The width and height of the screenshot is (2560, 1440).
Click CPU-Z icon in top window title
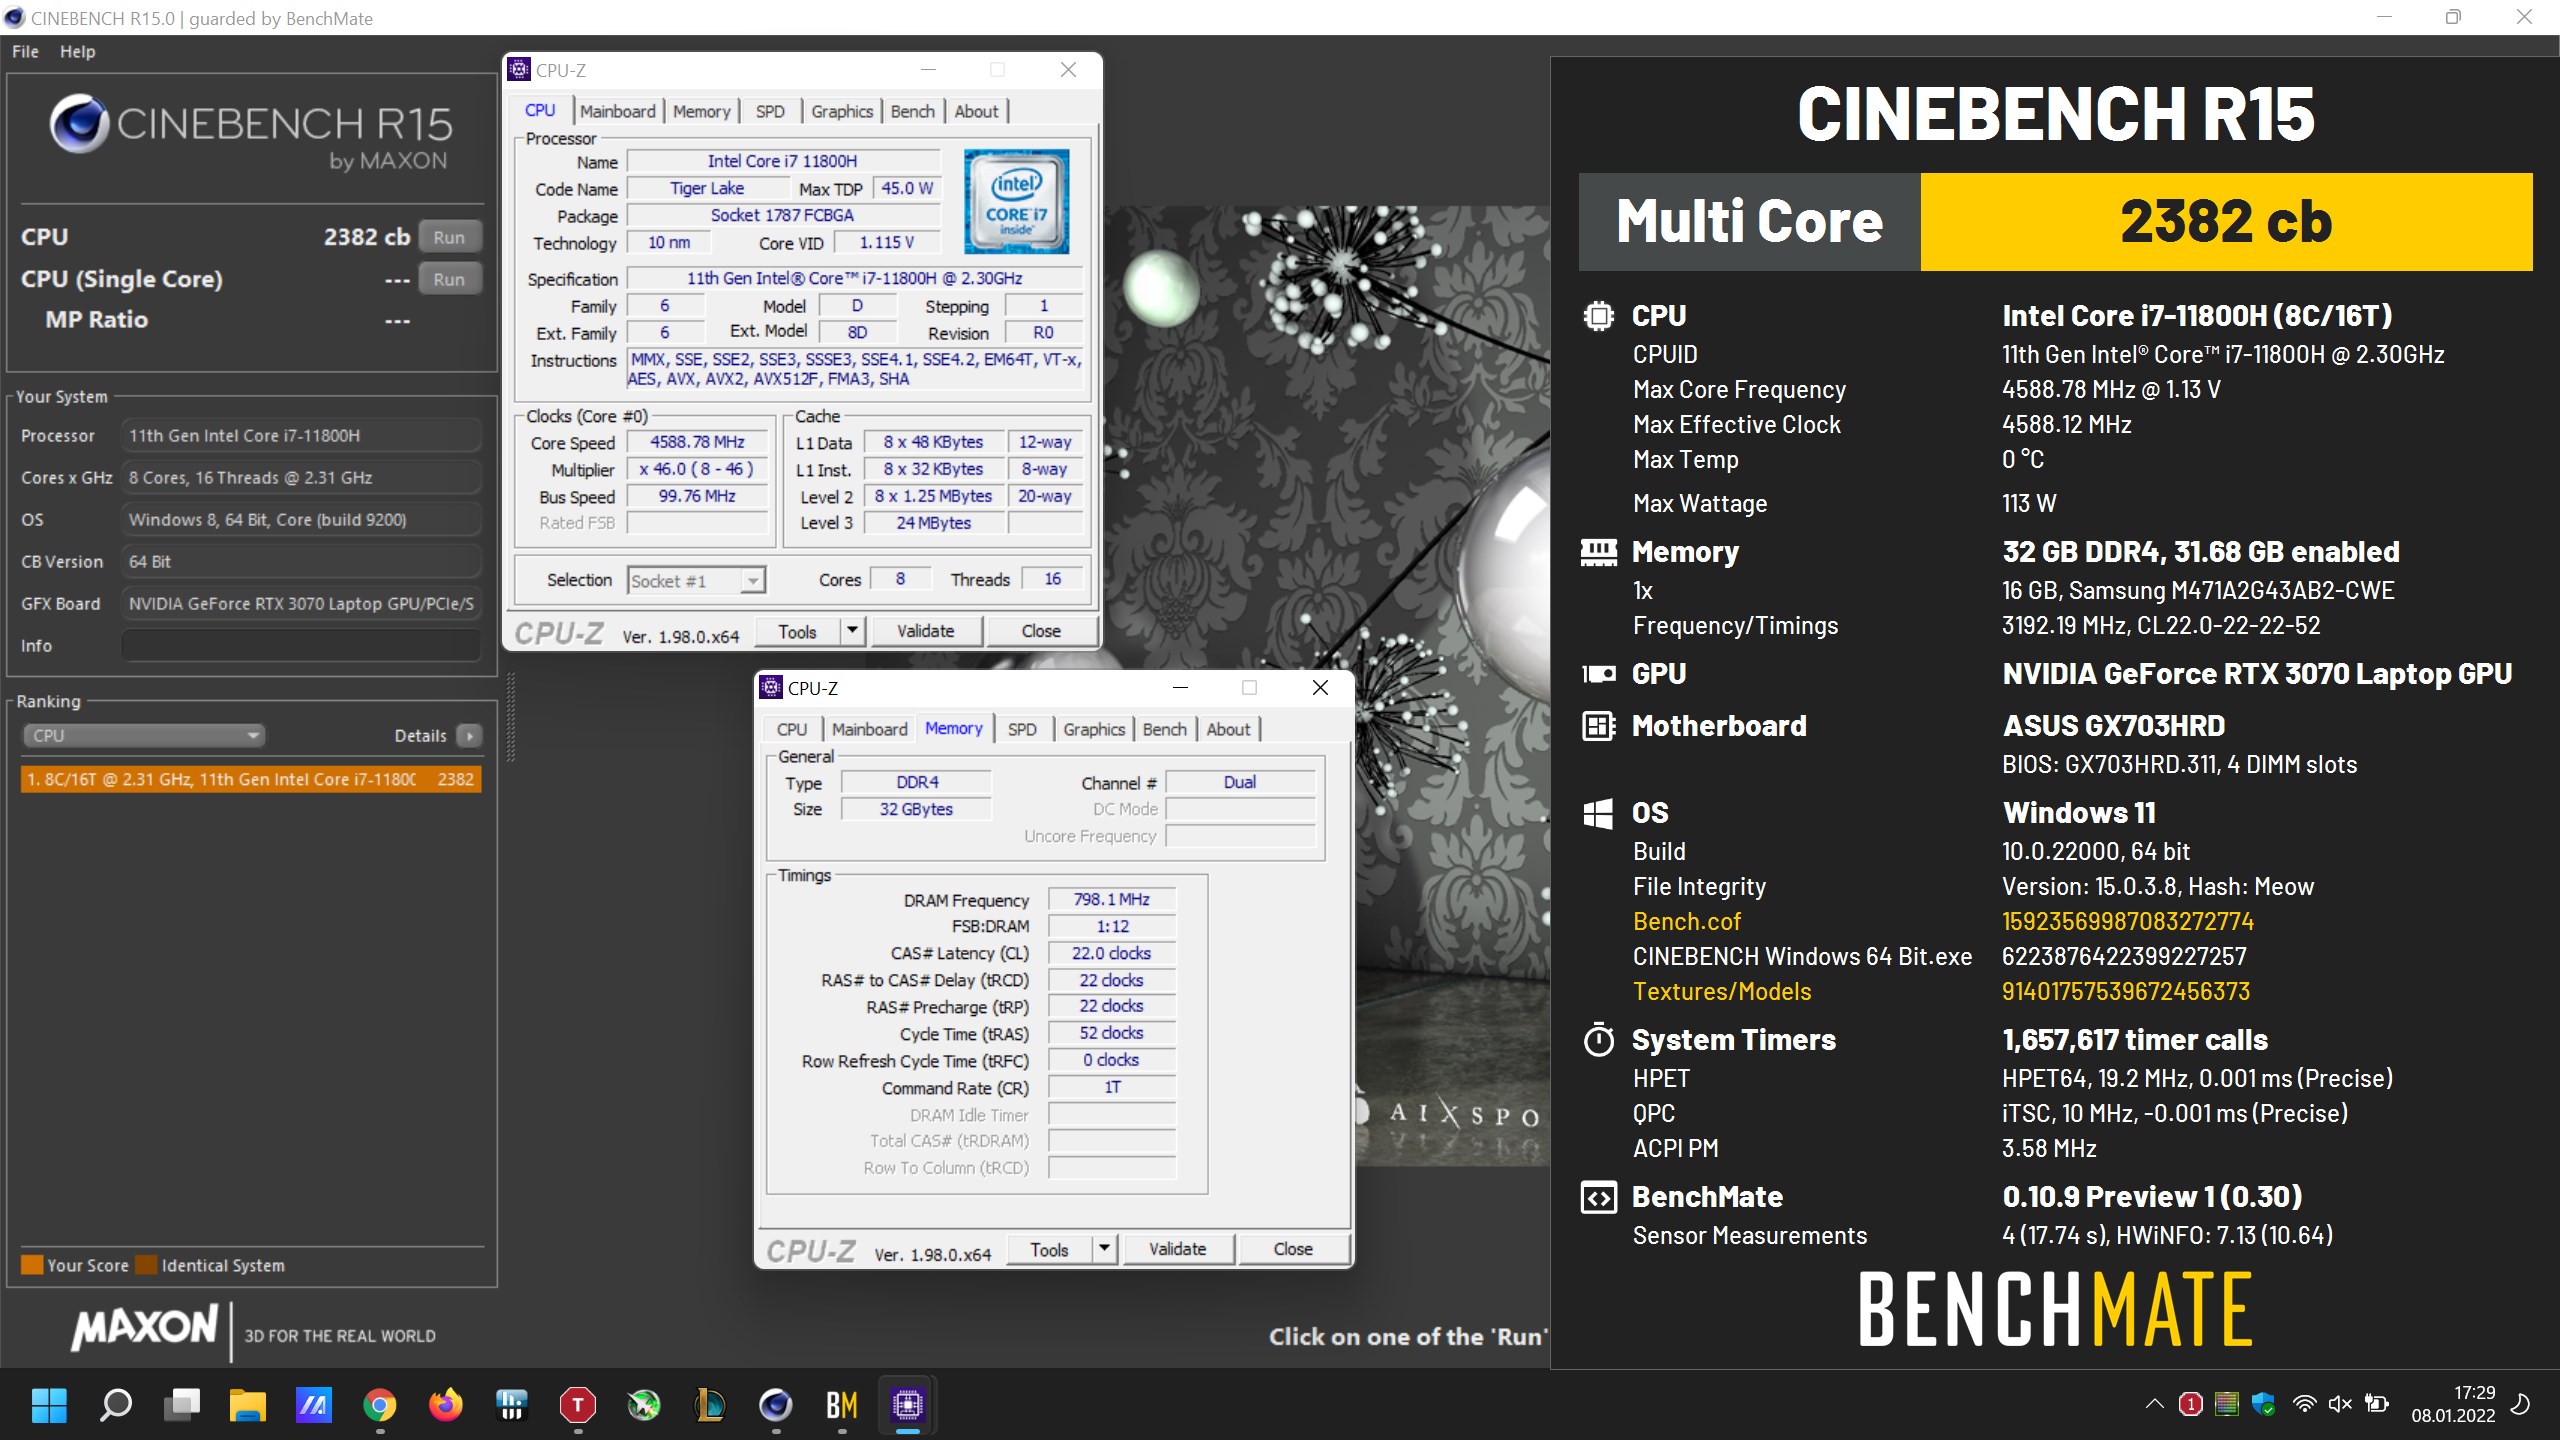point(519,69)
